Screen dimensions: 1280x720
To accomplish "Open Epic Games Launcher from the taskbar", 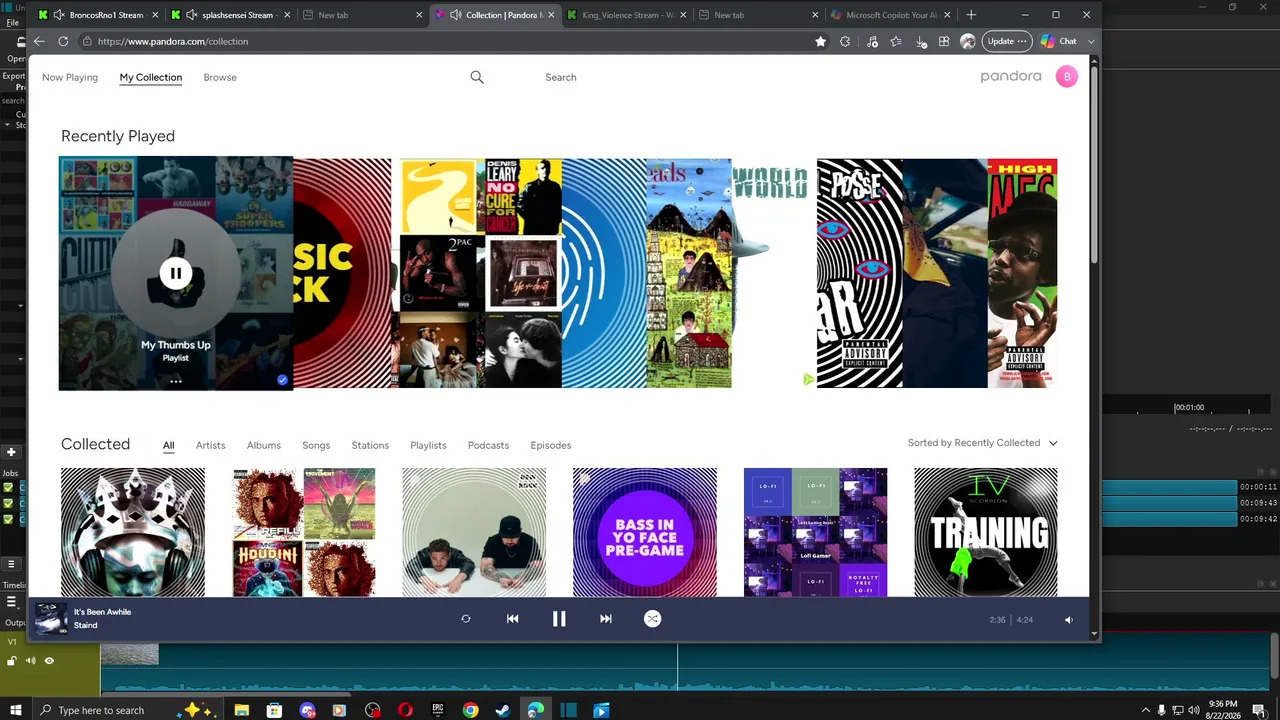I will pos(438,710).
